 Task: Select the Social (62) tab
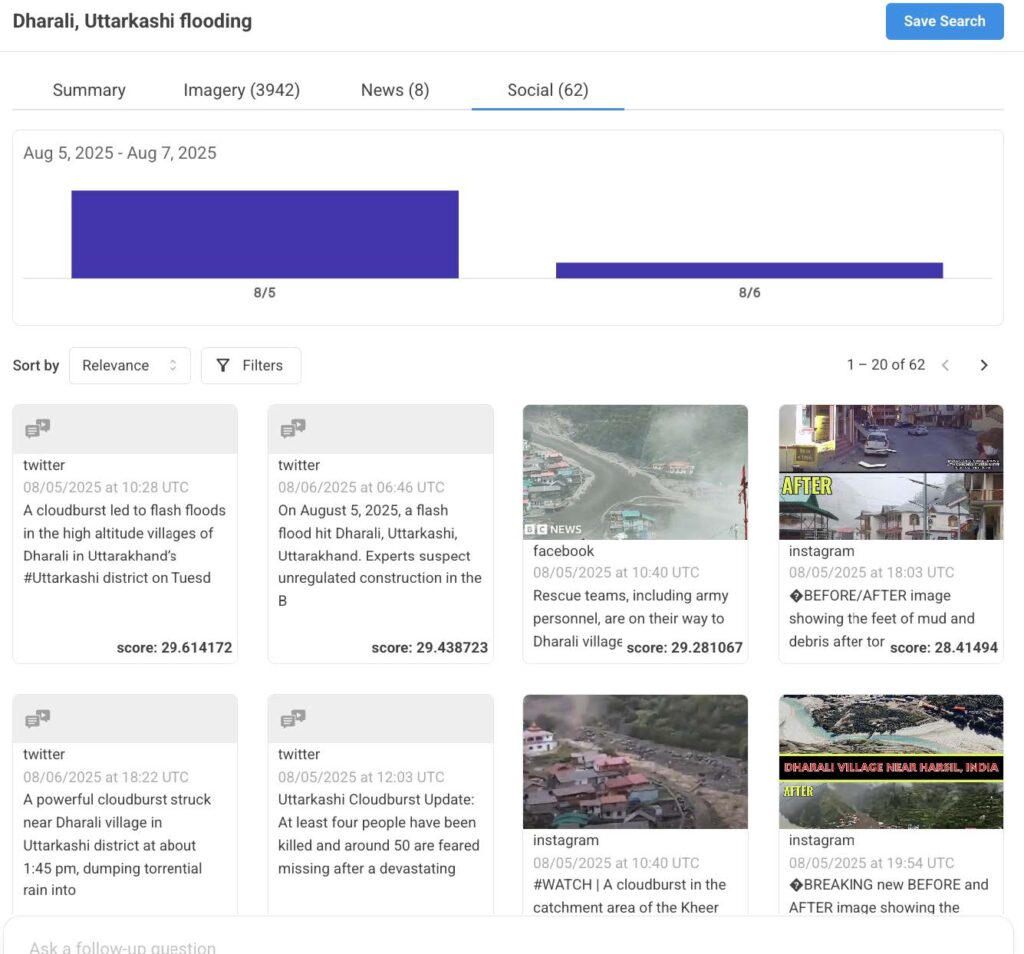point(547,90)
